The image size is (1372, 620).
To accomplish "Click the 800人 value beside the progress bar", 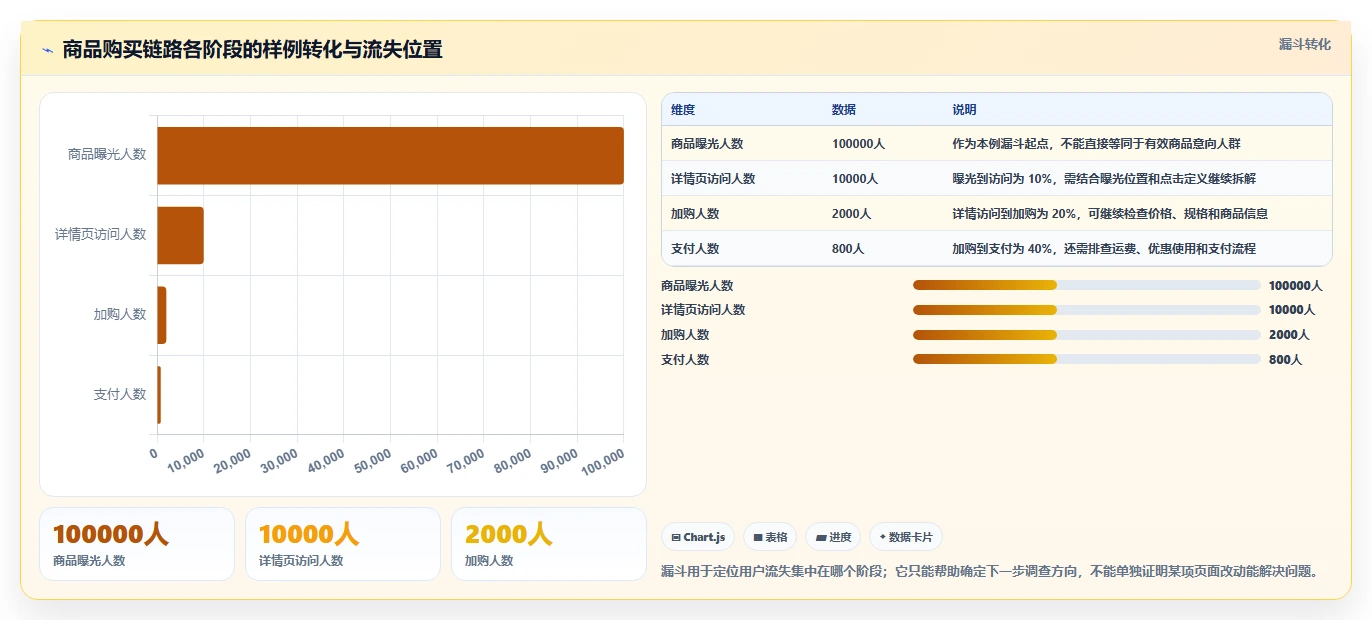I will tap(1285, 359).
